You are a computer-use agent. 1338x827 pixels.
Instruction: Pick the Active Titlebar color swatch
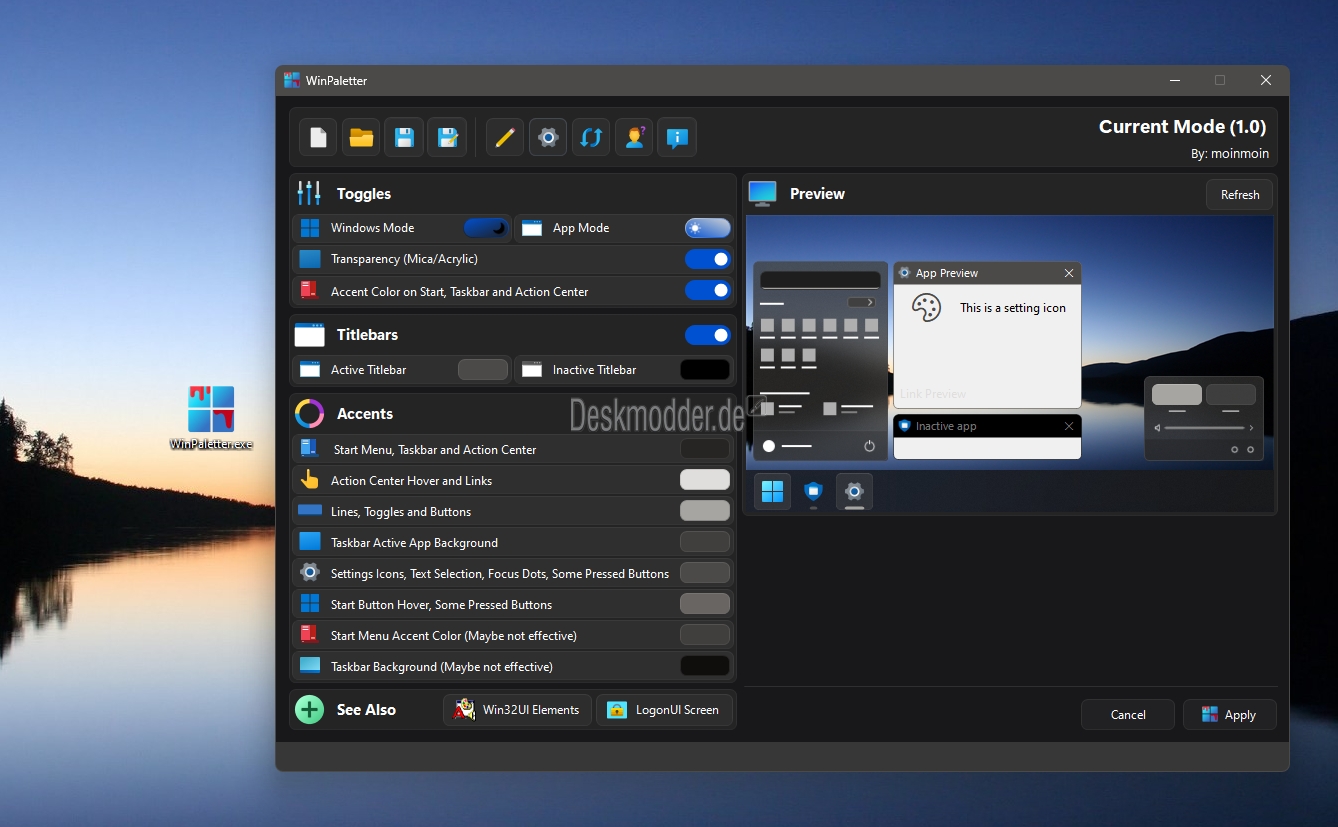tap(483, 370)
